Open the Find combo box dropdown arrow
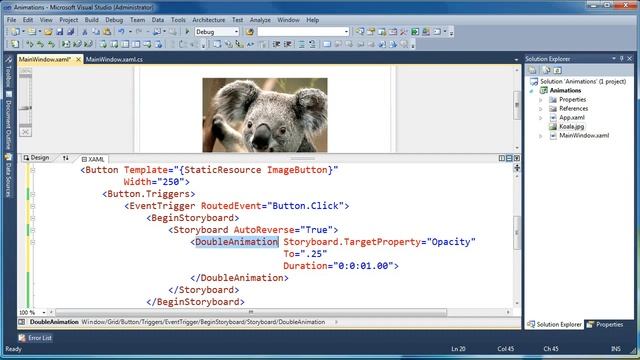Viewport: 640px width, 360px height. point(346,31)
